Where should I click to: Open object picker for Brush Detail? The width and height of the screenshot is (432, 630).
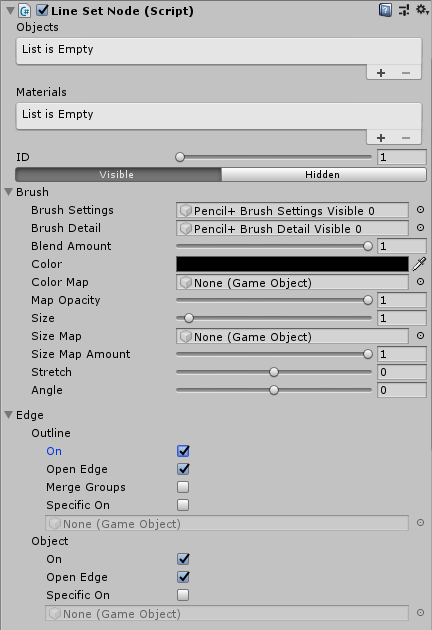pyautogui.click(x=420, y=228)
